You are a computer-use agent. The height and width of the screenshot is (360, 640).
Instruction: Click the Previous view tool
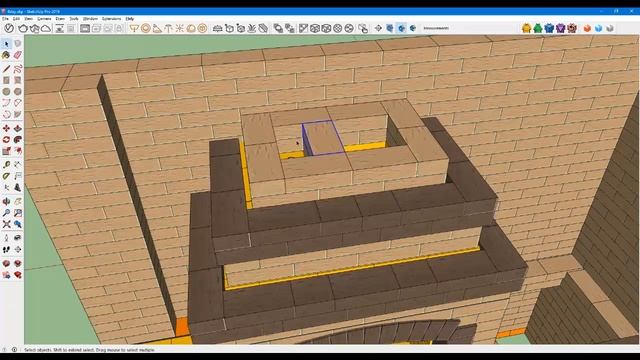[x=18, y=224]
